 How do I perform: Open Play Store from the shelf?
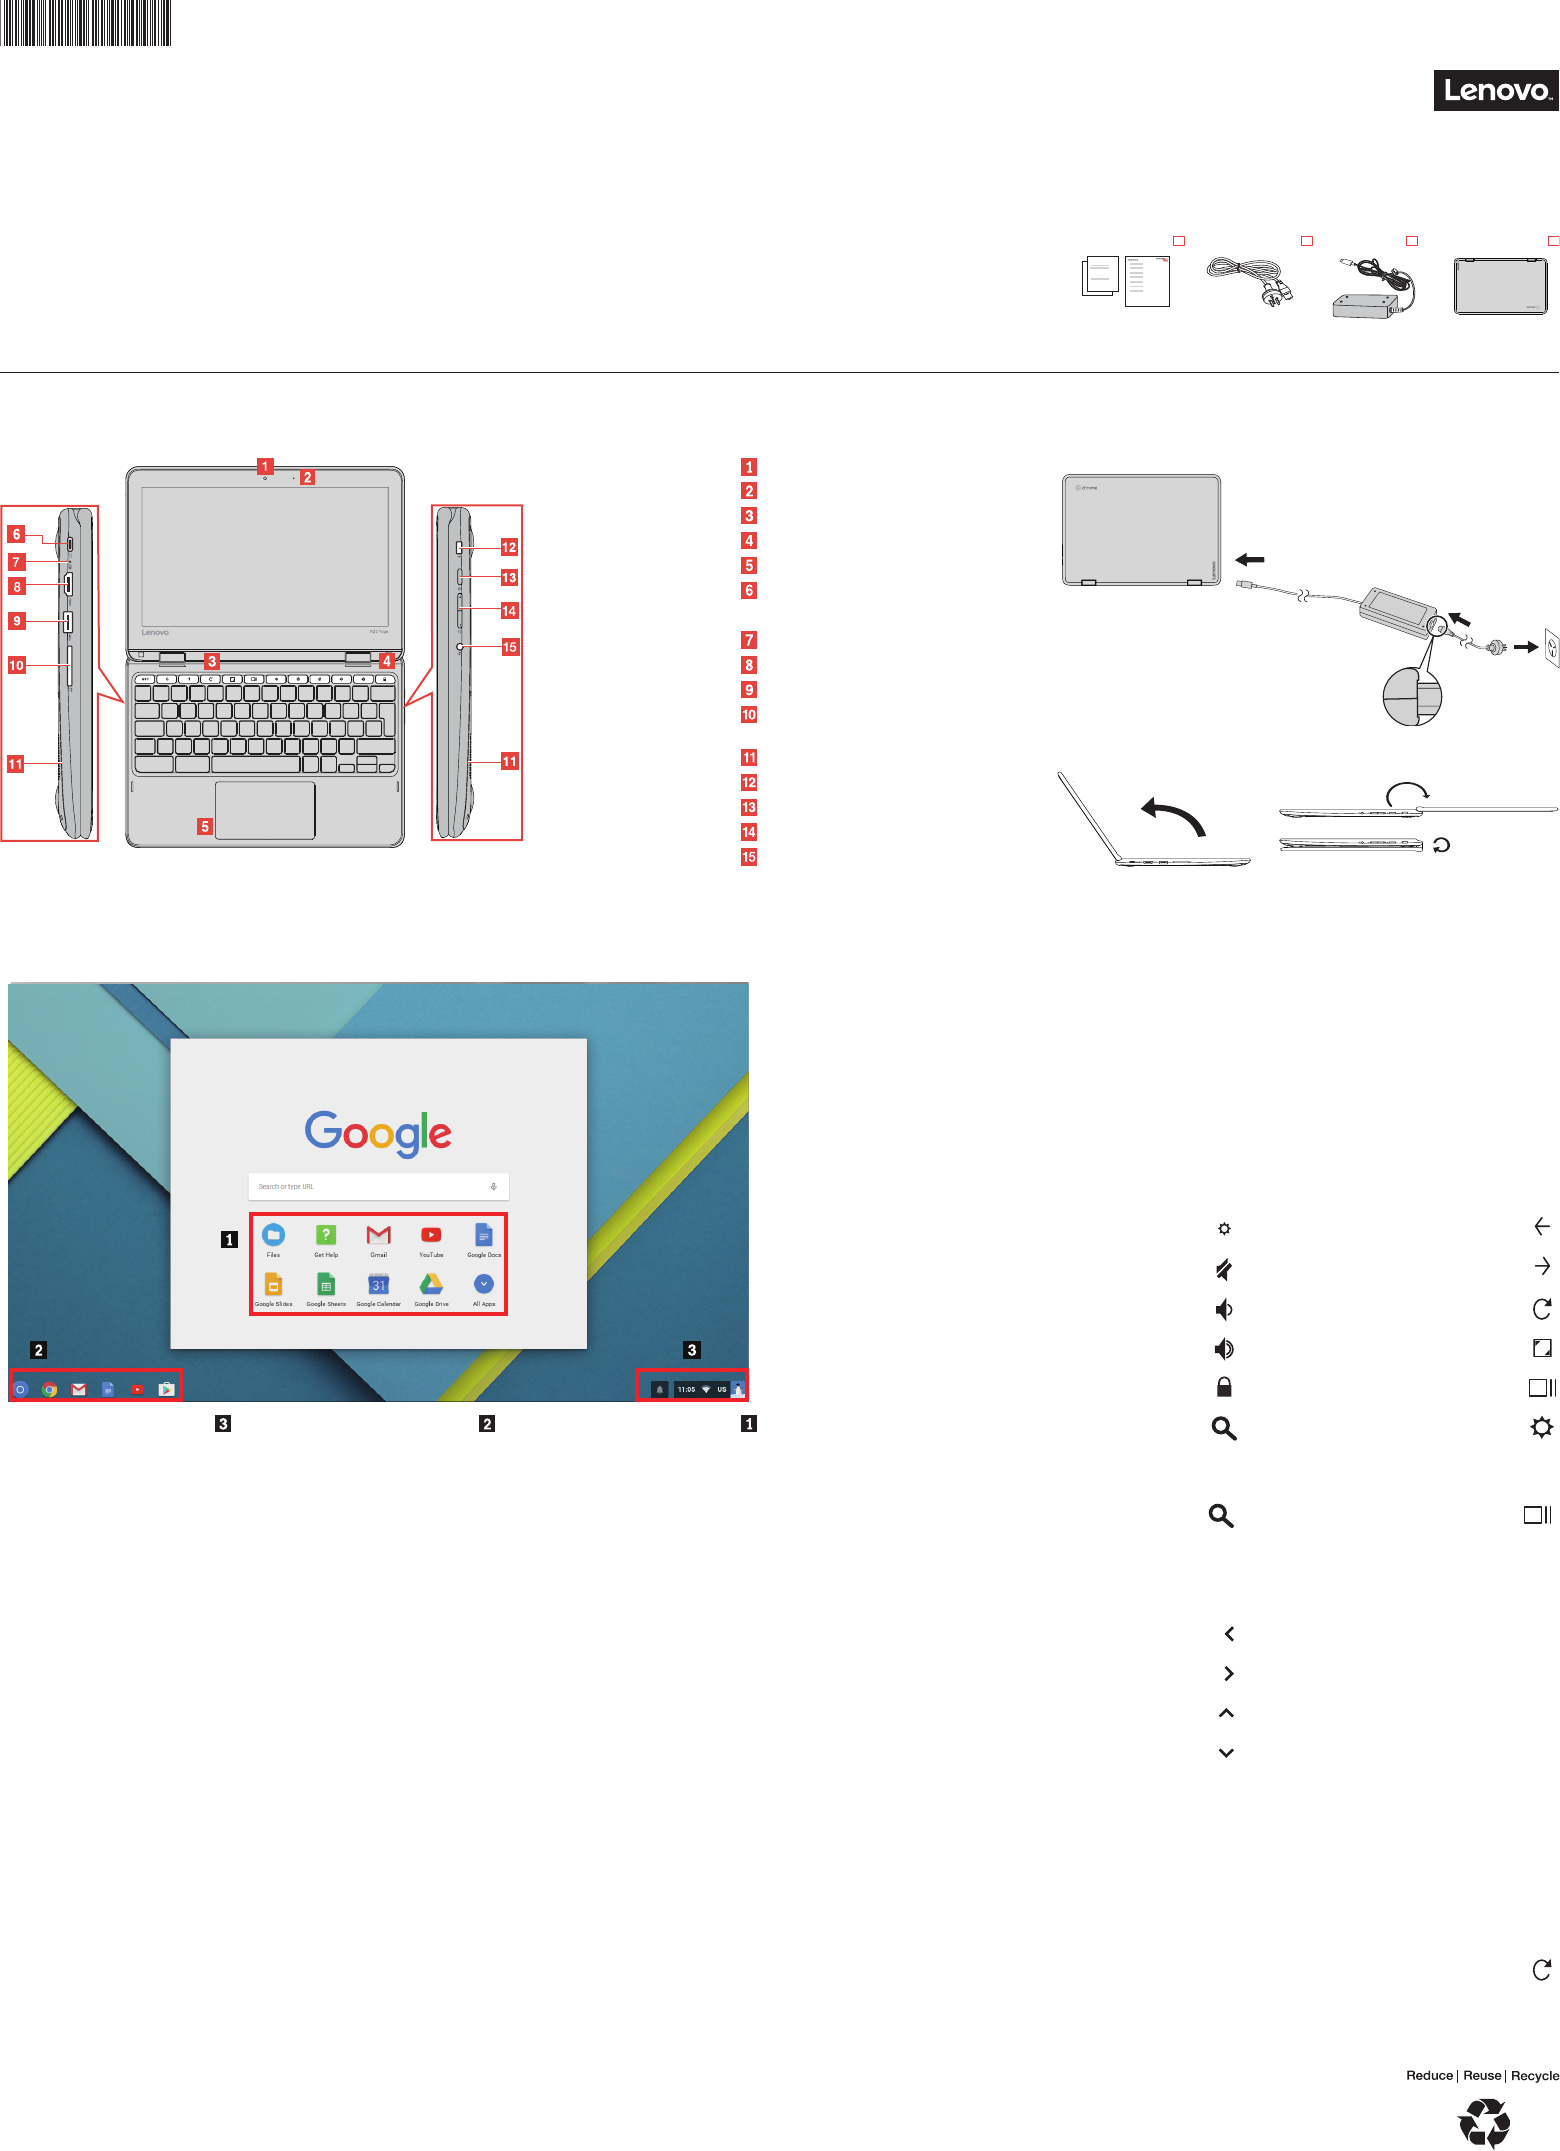(167, 1389)
